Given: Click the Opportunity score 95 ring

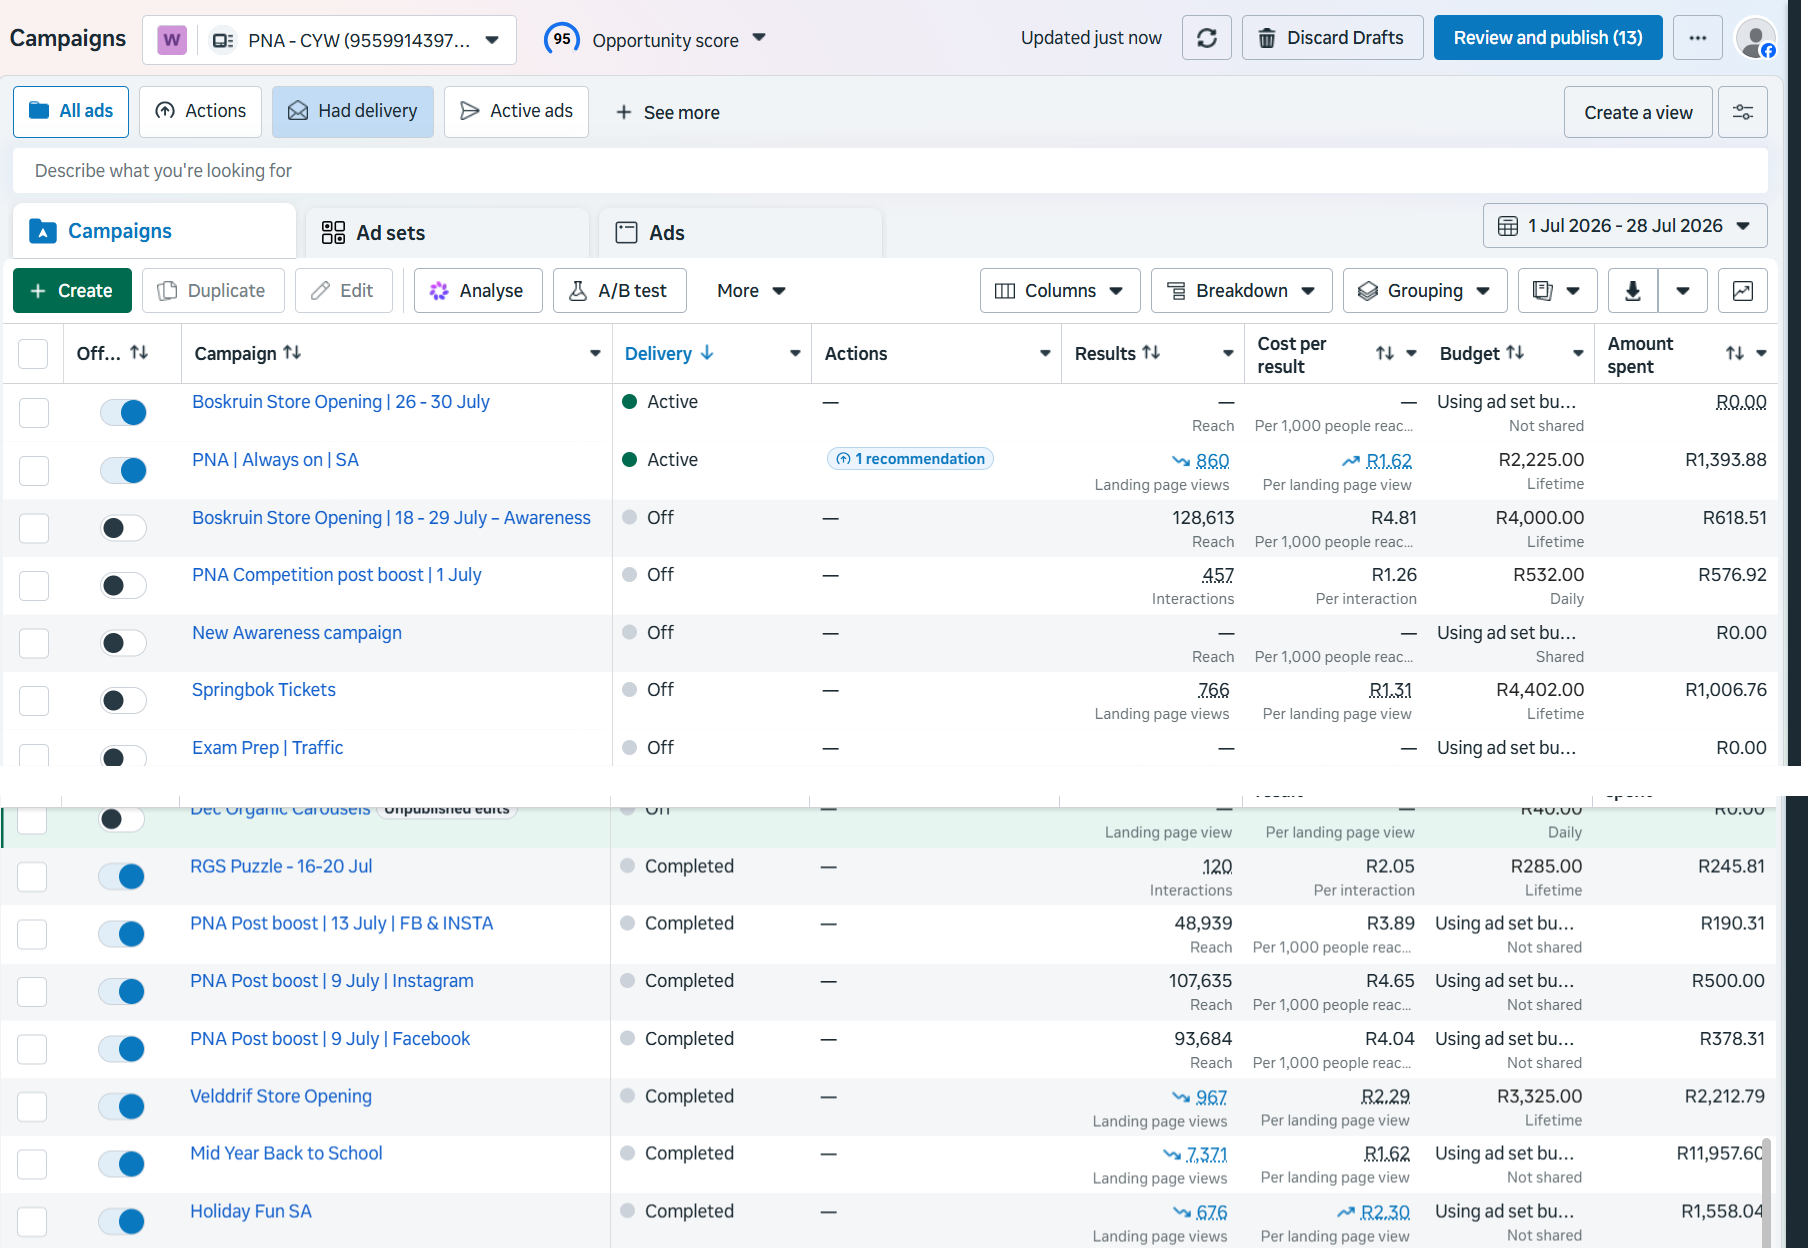Looking at the screenshot, I should coord(562,39).
